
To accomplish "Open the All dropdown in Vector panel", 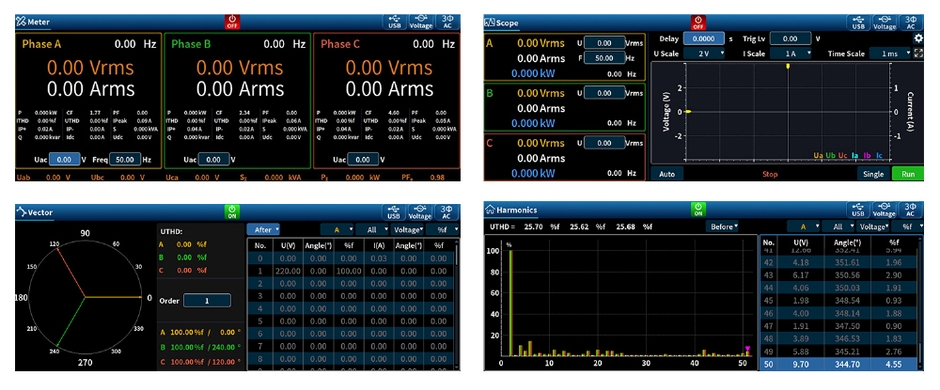I will click(x=372, y=229).
